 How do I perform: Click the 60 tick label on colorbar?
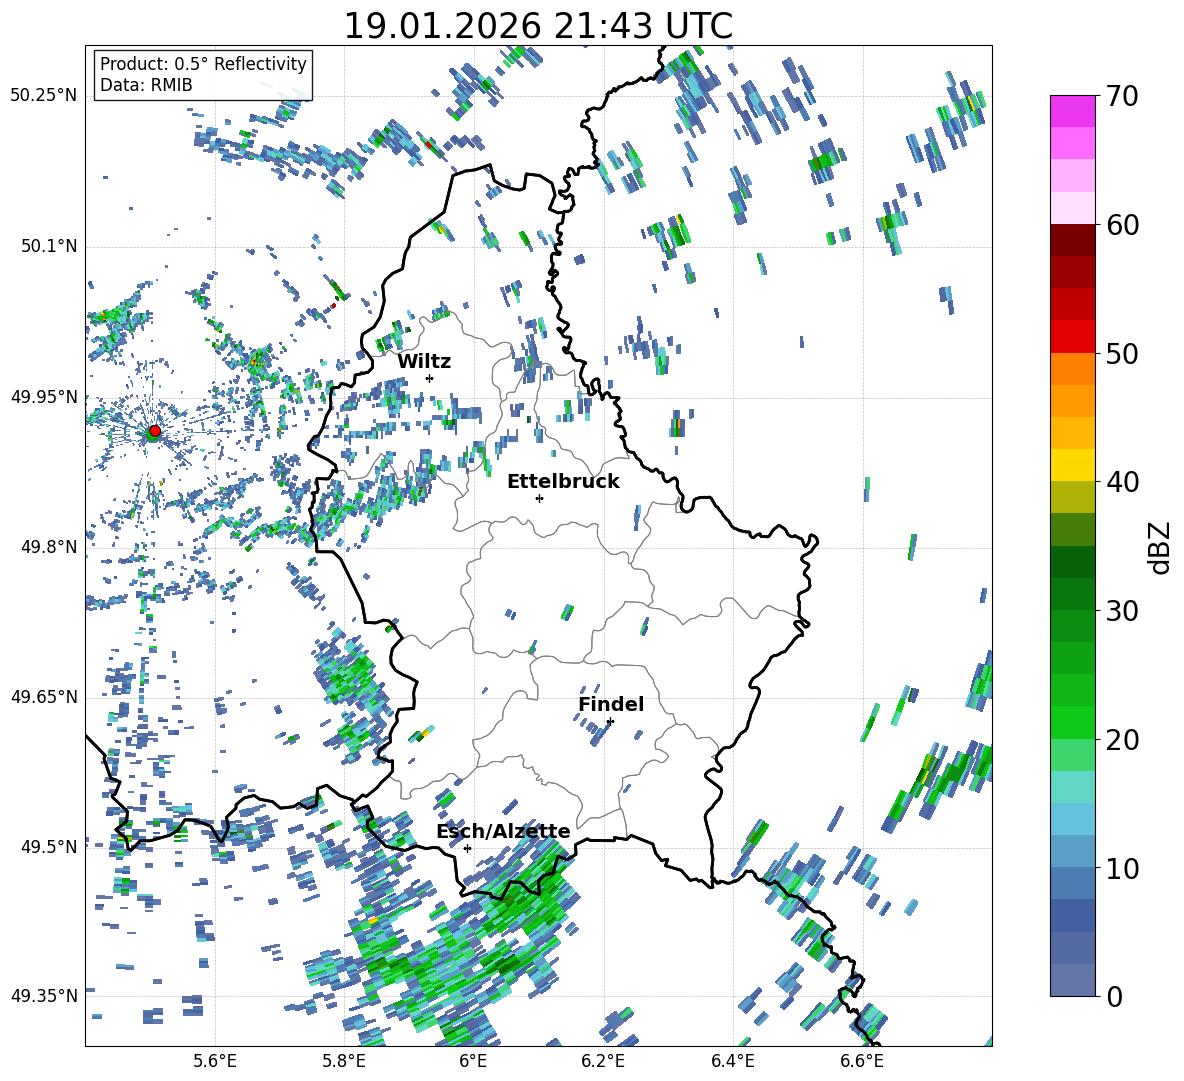point(1122,225)
